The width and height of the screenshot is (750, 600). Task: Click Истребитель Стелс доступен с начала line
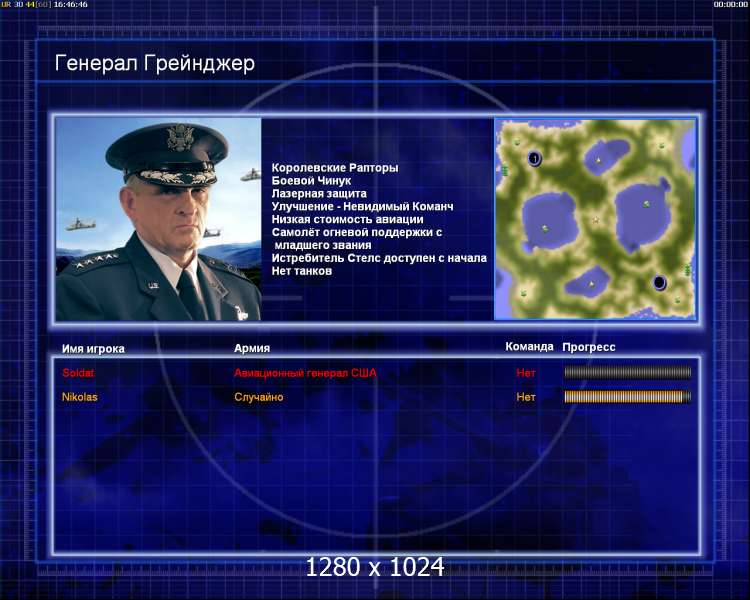pos(379,258)
